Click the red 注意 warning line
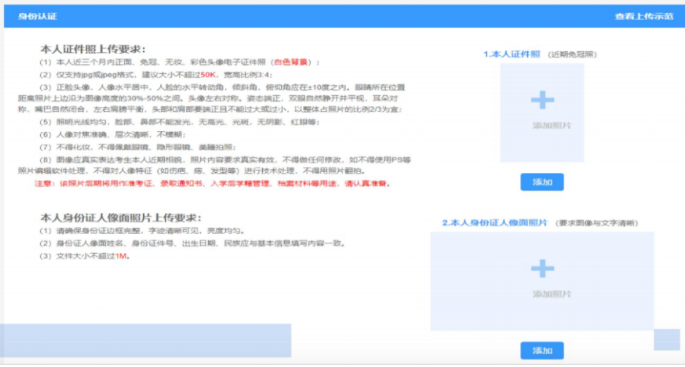 [213, 184]
